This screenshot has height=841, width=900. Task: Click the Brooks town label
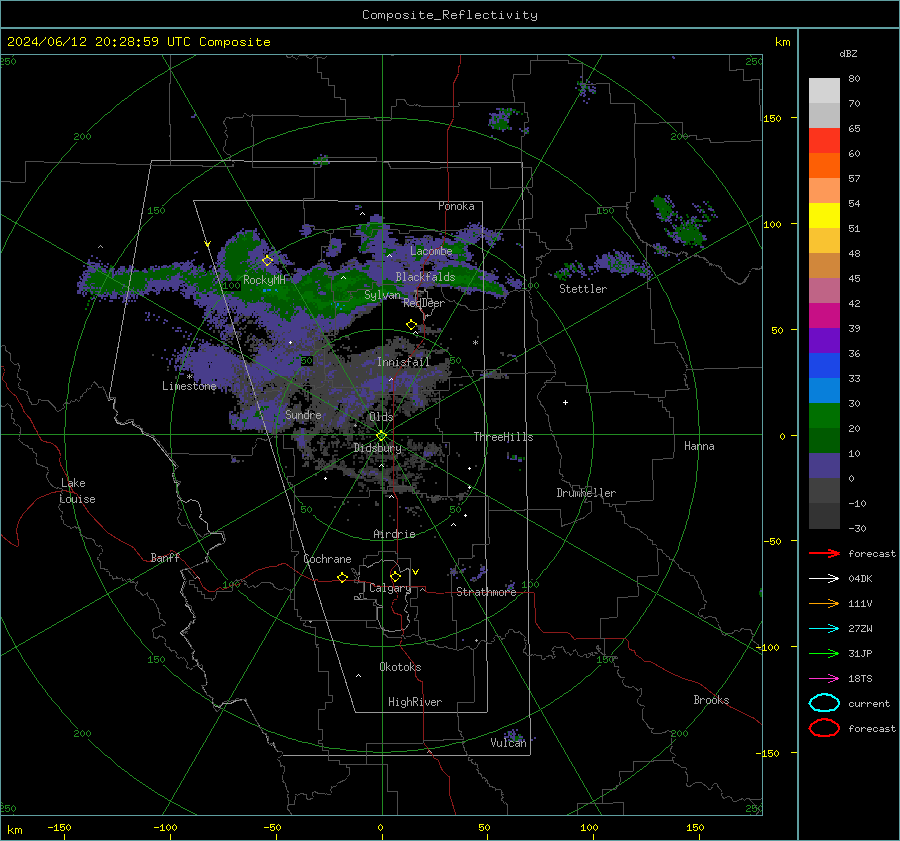tap(711, 700)
